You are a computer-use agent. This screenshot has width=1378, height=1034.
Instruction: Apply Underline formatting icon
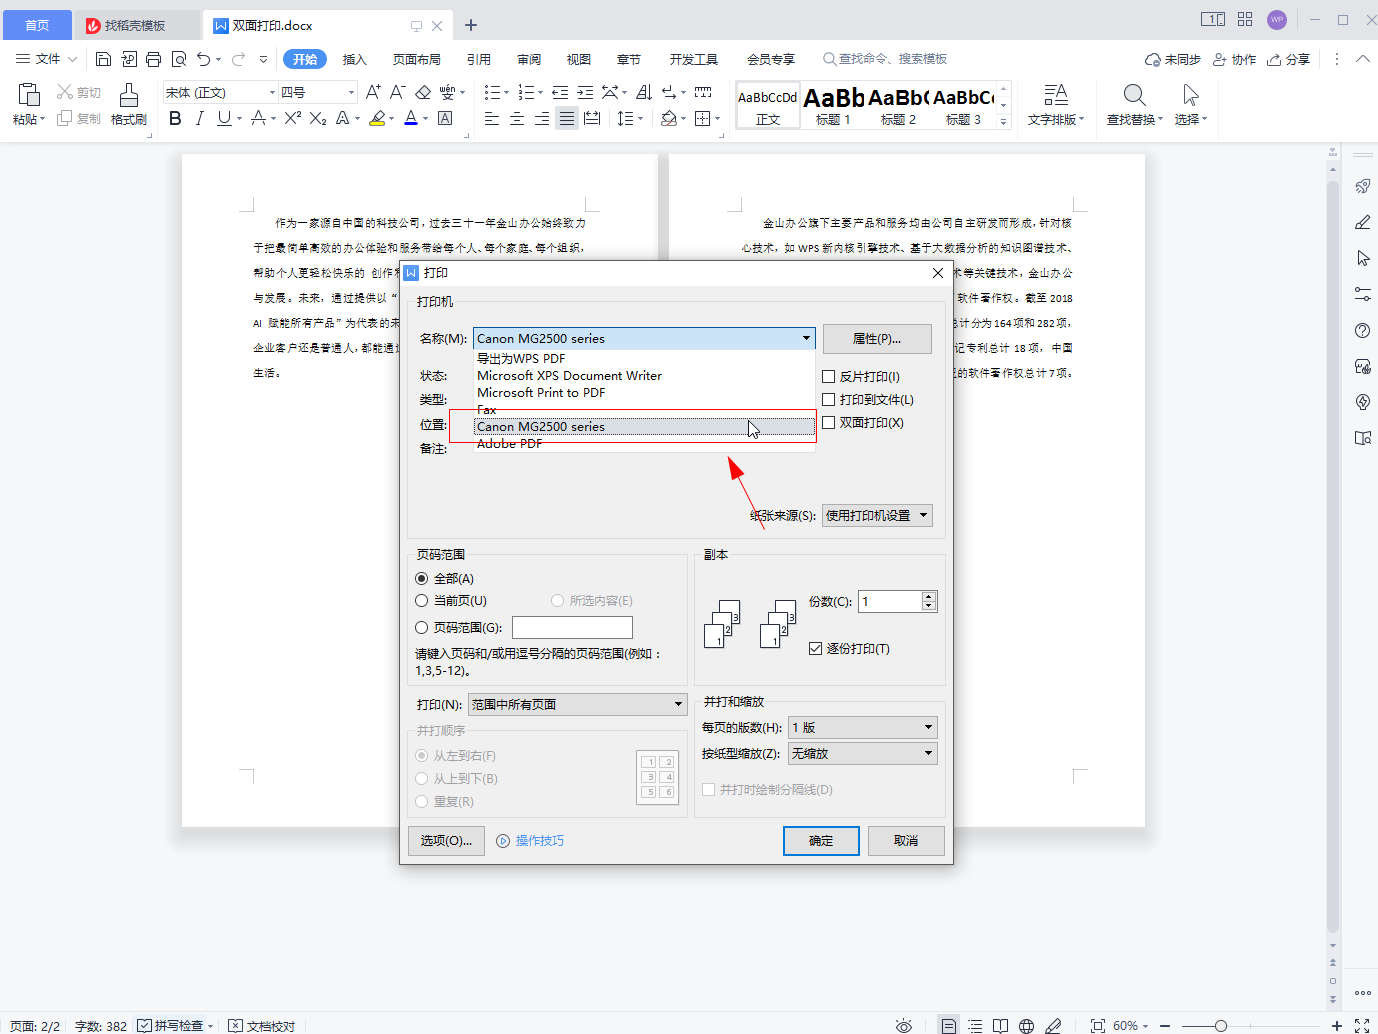coord(224,118)
